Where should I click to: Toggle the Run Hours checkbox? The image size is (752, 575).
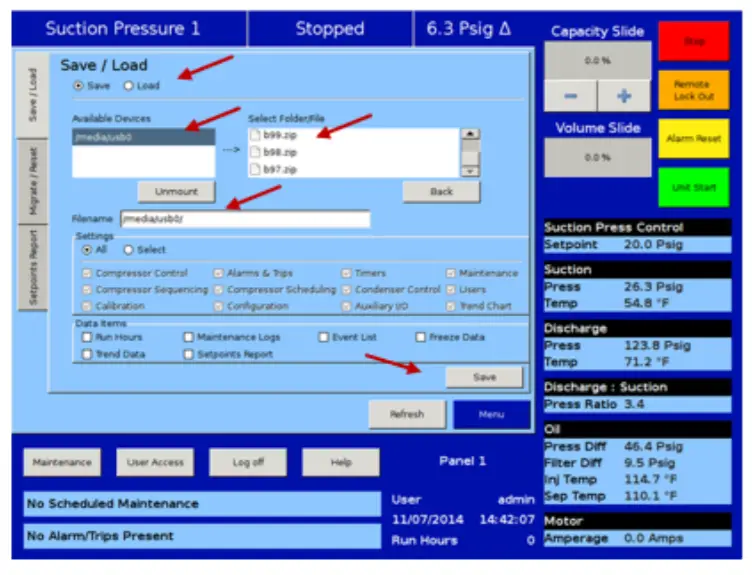click(87, 337)
